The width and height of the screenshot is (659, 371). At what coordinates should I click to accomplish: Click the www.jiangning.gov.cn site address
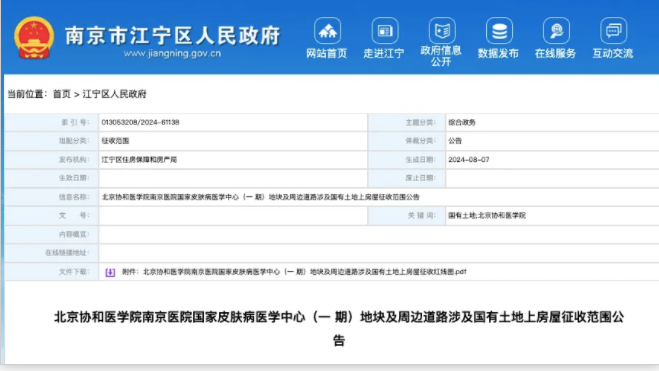click(172, 54)
